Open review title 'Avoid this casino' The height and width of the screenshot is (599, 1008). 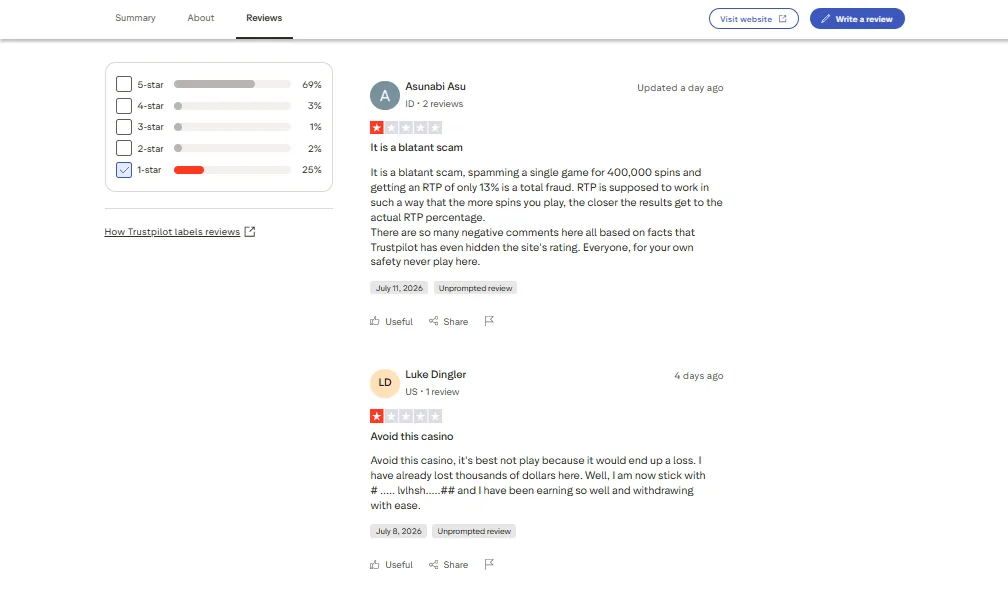coord(412,436)
